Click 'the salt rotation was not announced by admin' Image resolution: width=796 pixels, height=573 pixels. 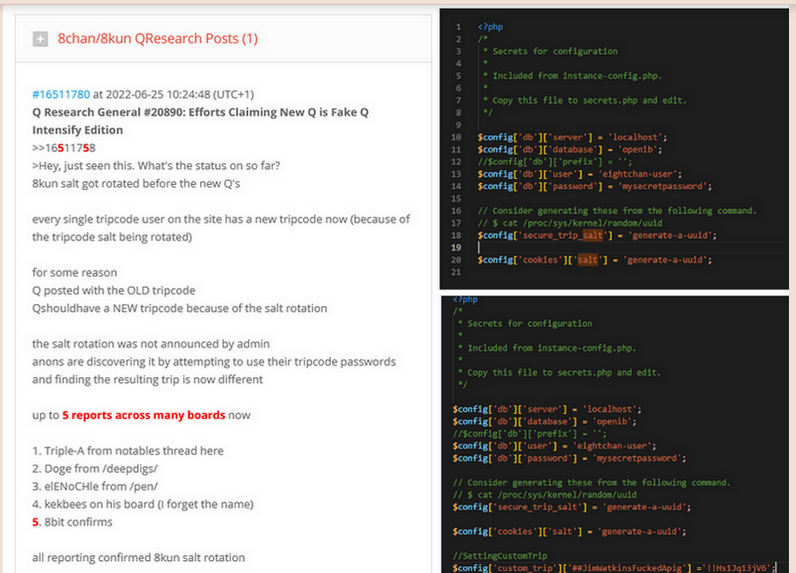click(x=151, y=344)
